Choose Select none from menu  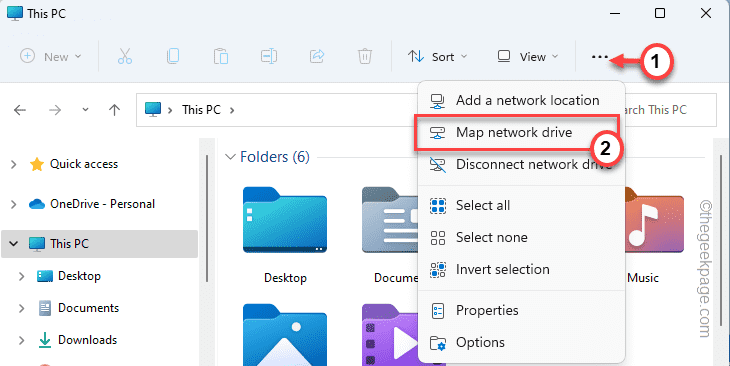[x=521, y=237]
